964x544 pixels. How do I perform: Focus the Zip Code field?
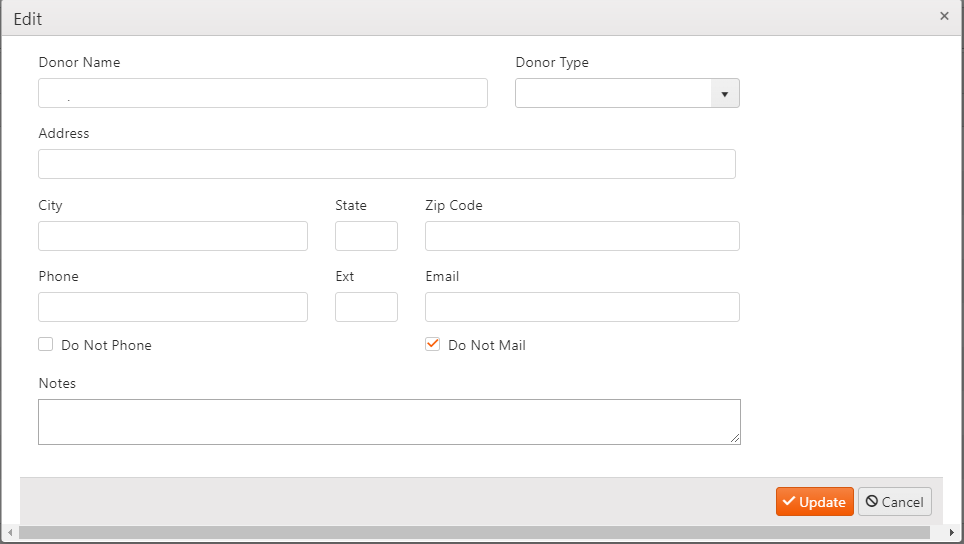(x=582, y=236)
